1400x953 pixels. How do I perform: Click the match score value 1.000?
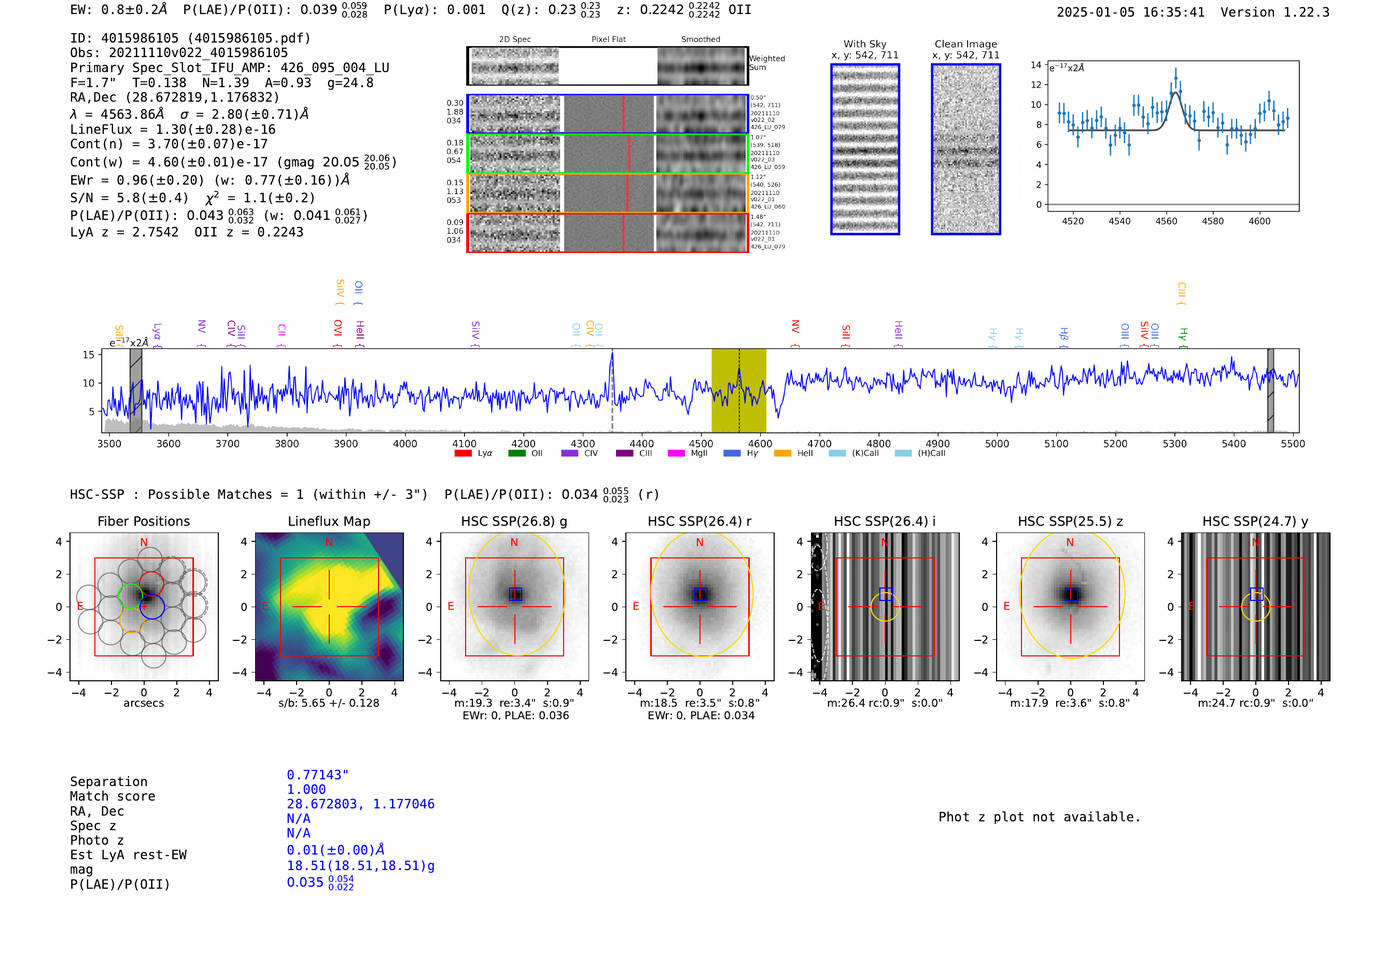(x=306, y=790)
